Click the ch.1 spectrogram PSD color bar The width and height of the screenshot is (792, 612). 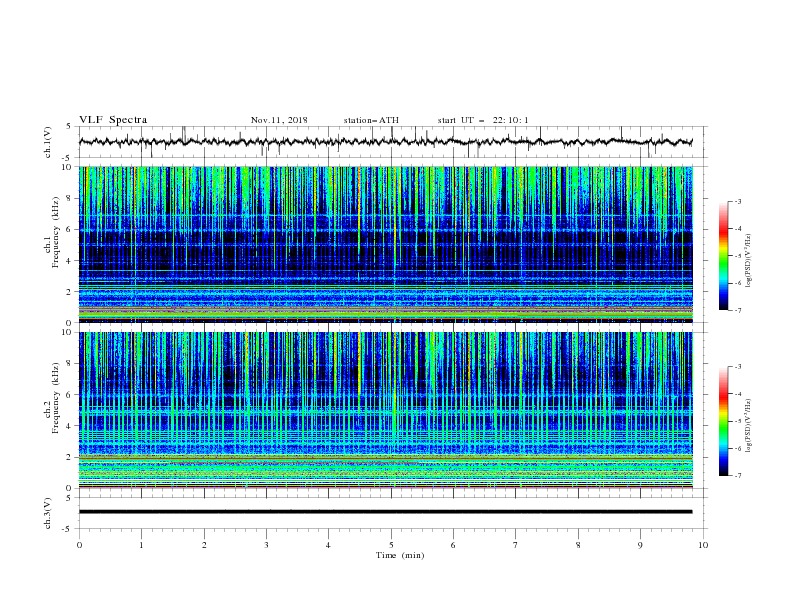(723, 255)
